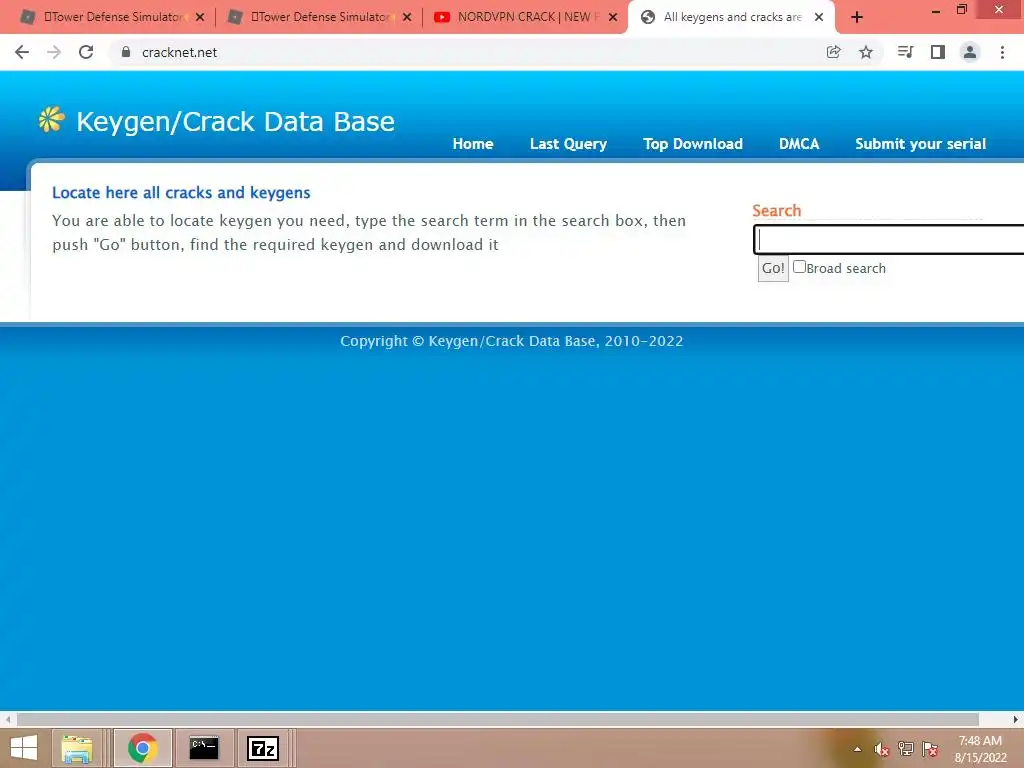This screenshot has height=768, width=1024.
Task: Enable the Broad search checkbox
Action: tap(799, 267)
